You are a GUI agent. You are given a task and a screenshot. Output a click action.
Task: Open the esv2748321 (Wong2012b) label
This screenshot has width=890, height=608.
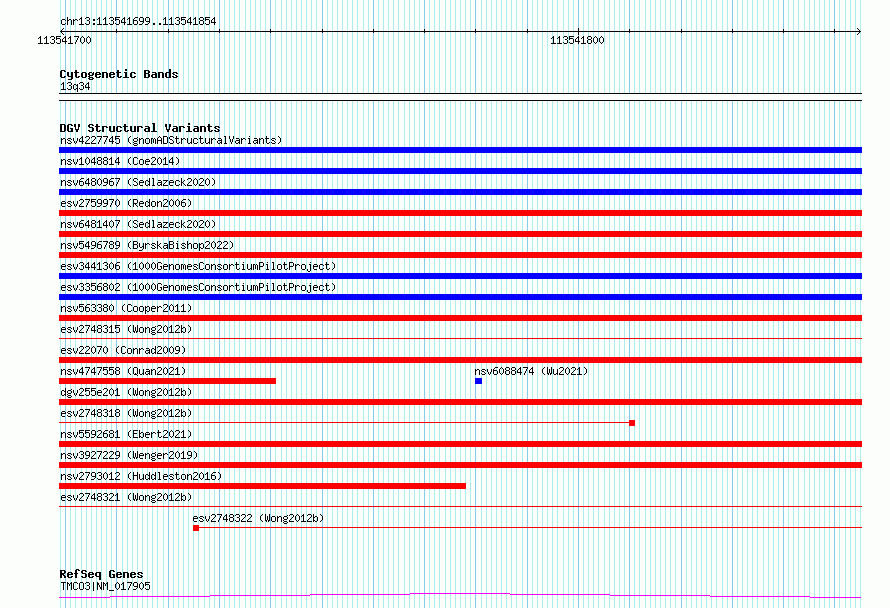coord(126,497)
